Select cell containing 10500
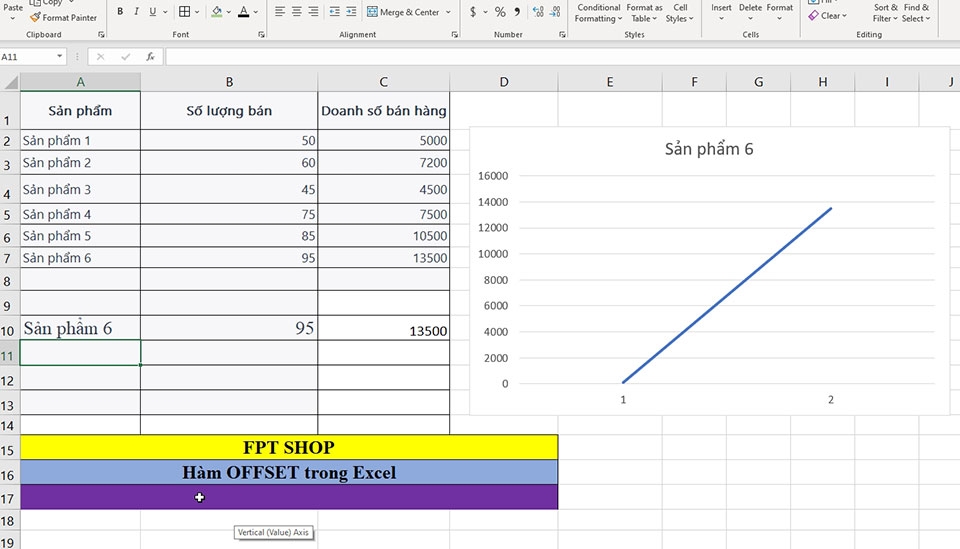 [x=383, y=236]
